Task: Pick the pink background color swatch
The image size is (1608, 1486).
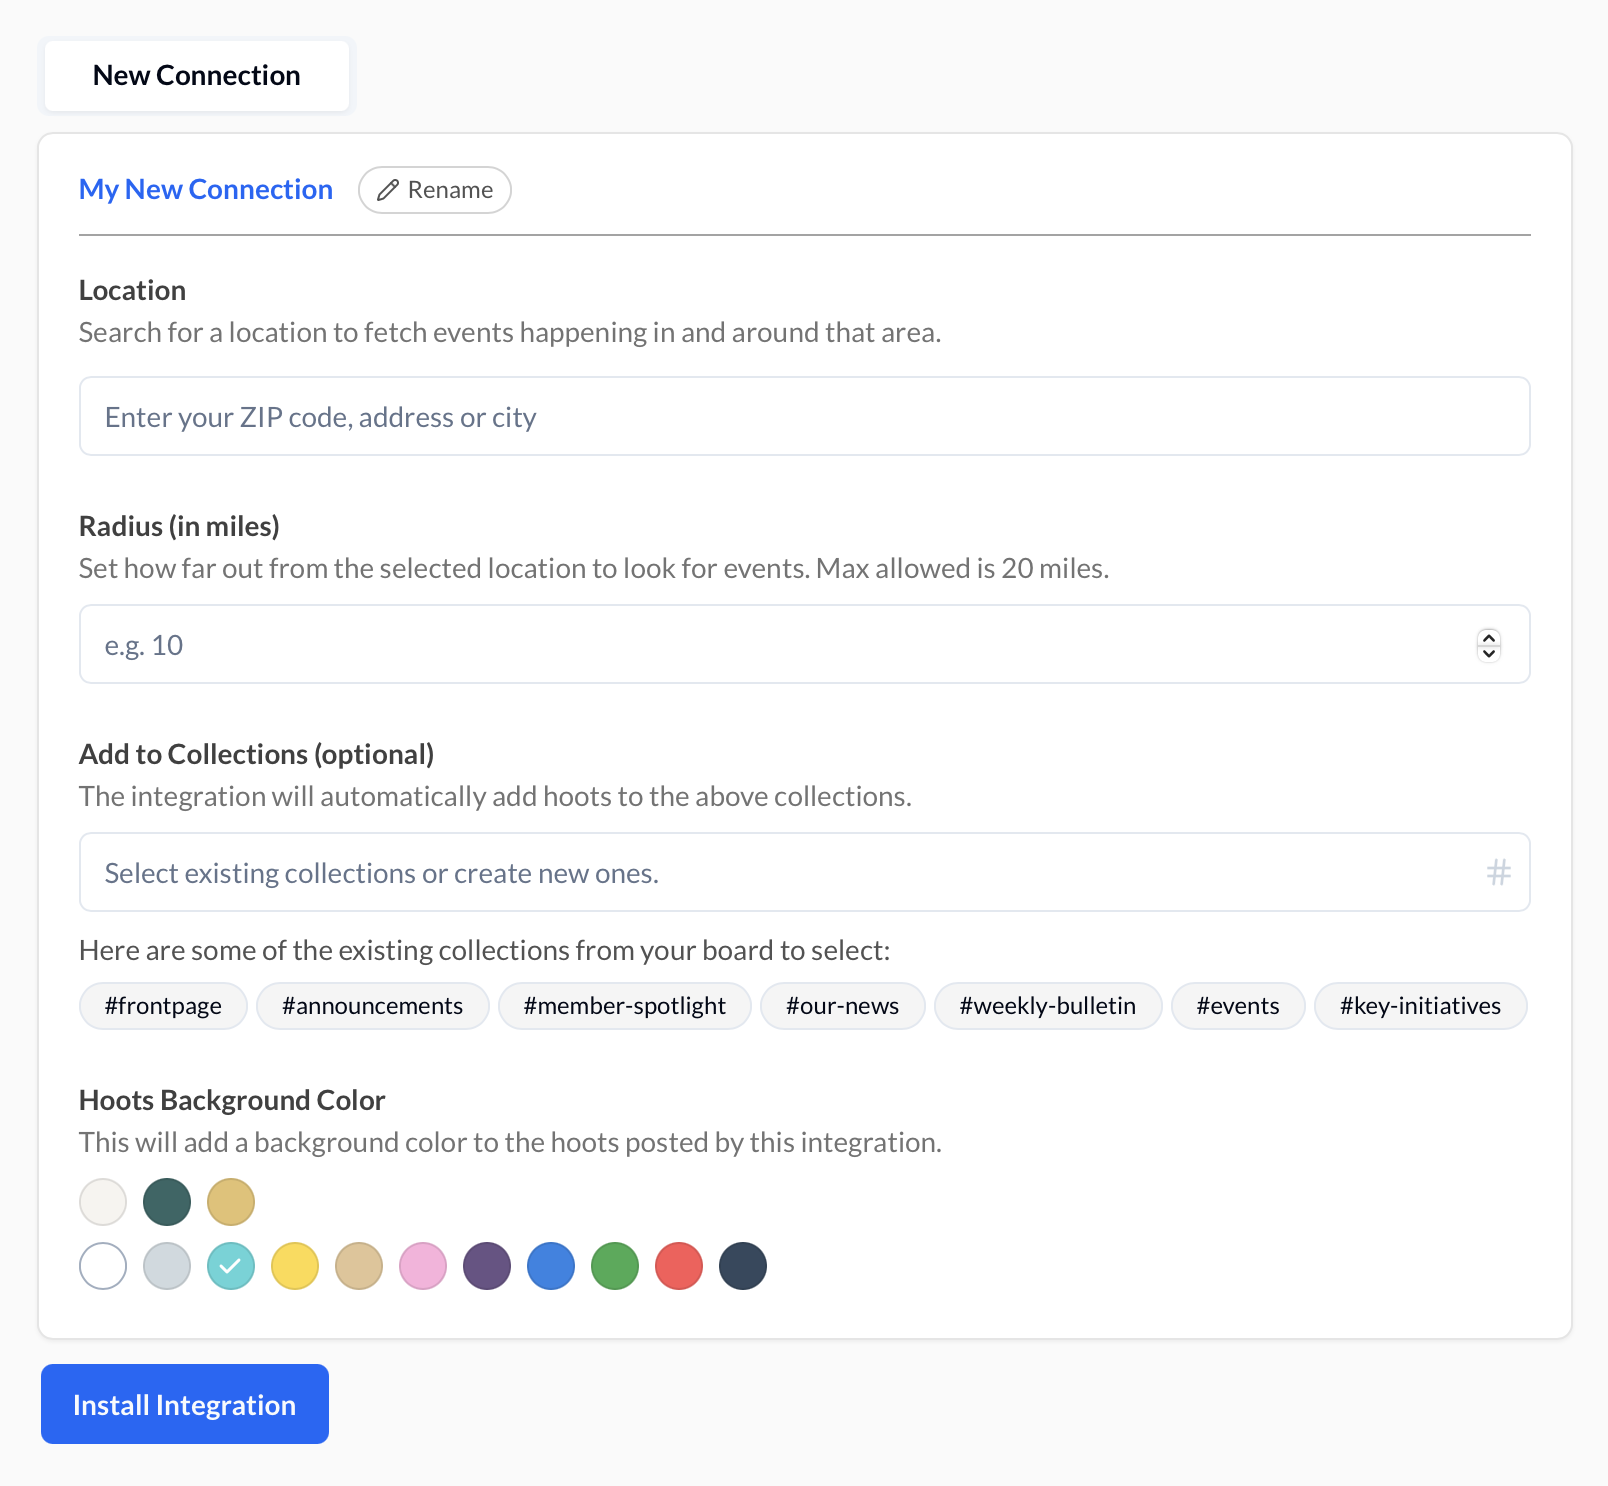Action: pos(423,1266)
